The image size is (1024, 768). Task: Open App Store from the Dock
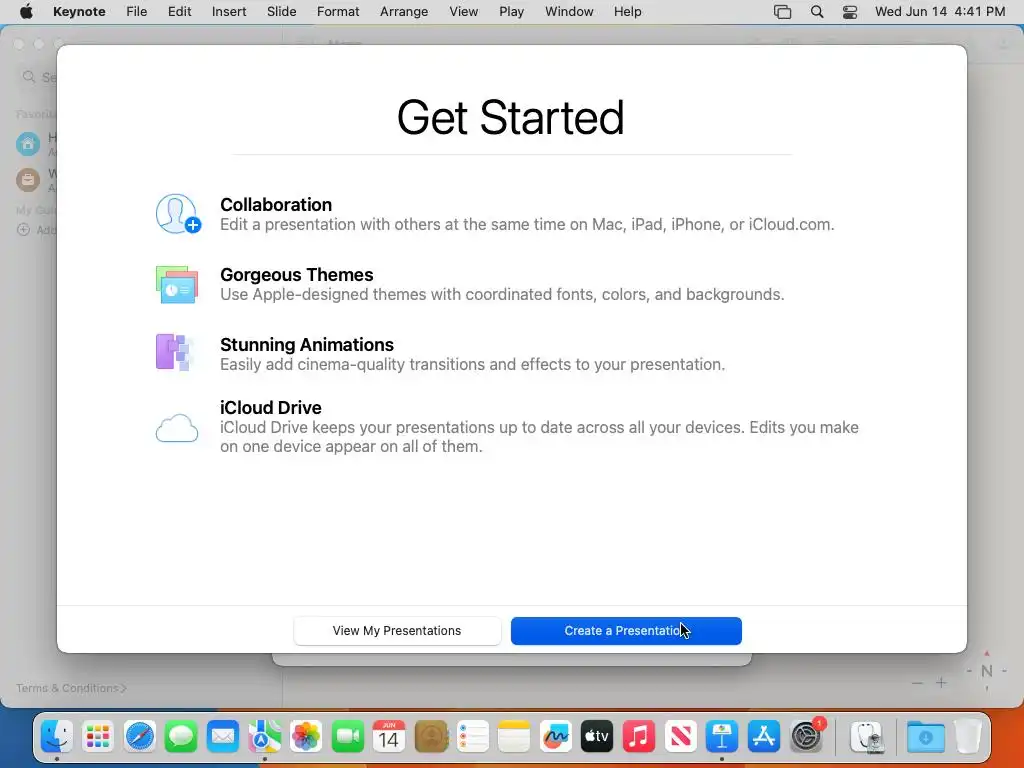click(763, 737)
